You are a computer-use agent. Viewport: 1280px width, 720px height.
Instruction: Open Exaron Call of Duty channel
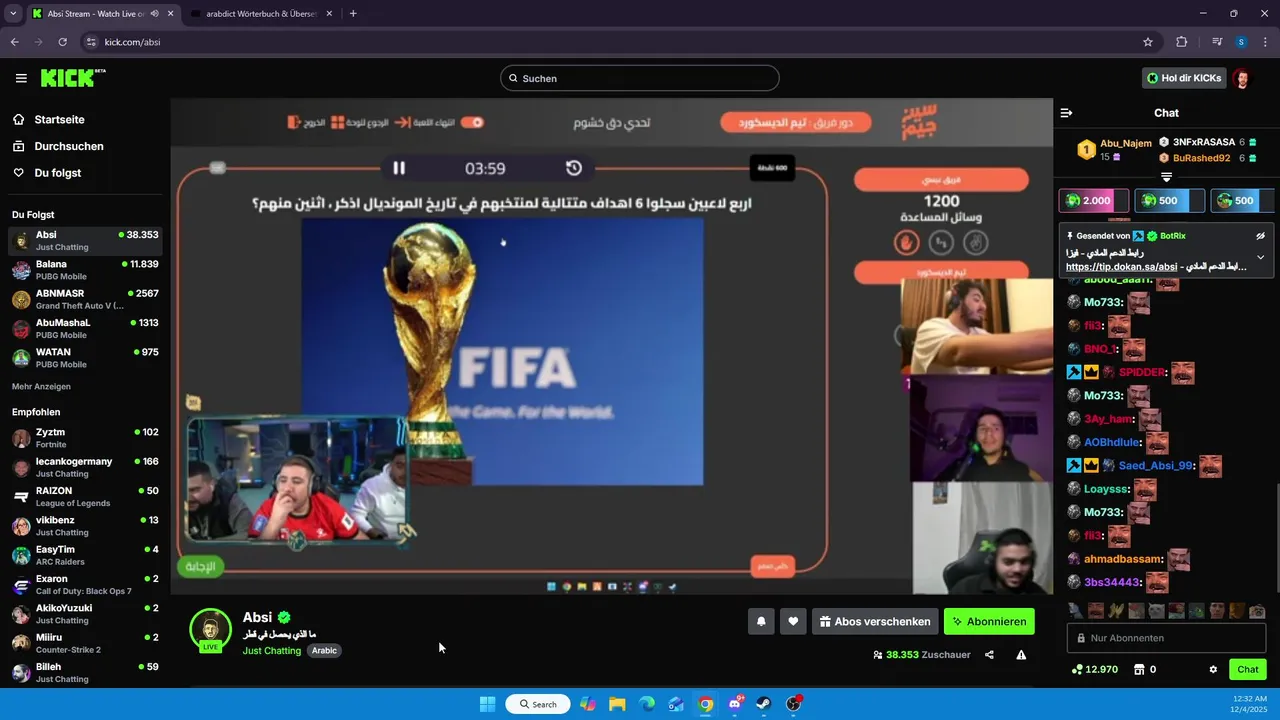[x=85, y=584]
